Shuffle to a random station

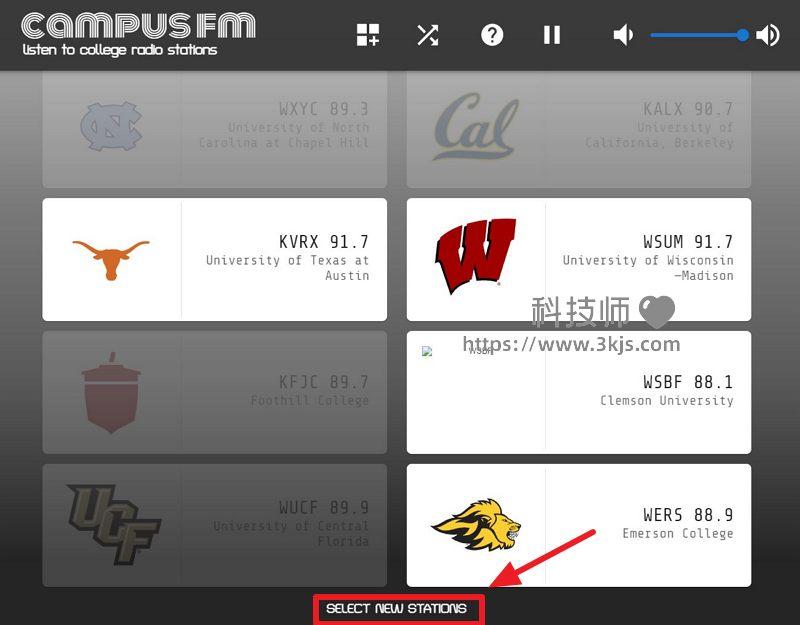(x=428, y=35)
